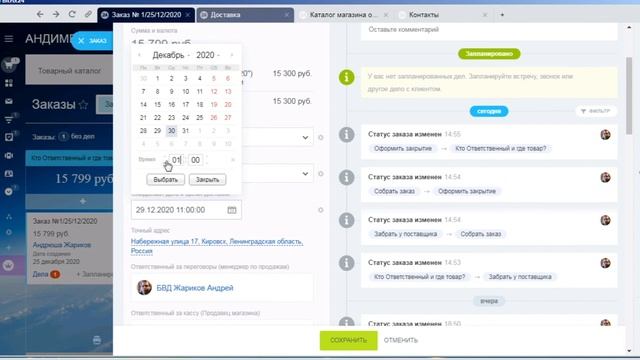Click the right-side vertical scrollbar thumb
The height and width of the screenshot is (360, 640).
(x=629, y=96)
